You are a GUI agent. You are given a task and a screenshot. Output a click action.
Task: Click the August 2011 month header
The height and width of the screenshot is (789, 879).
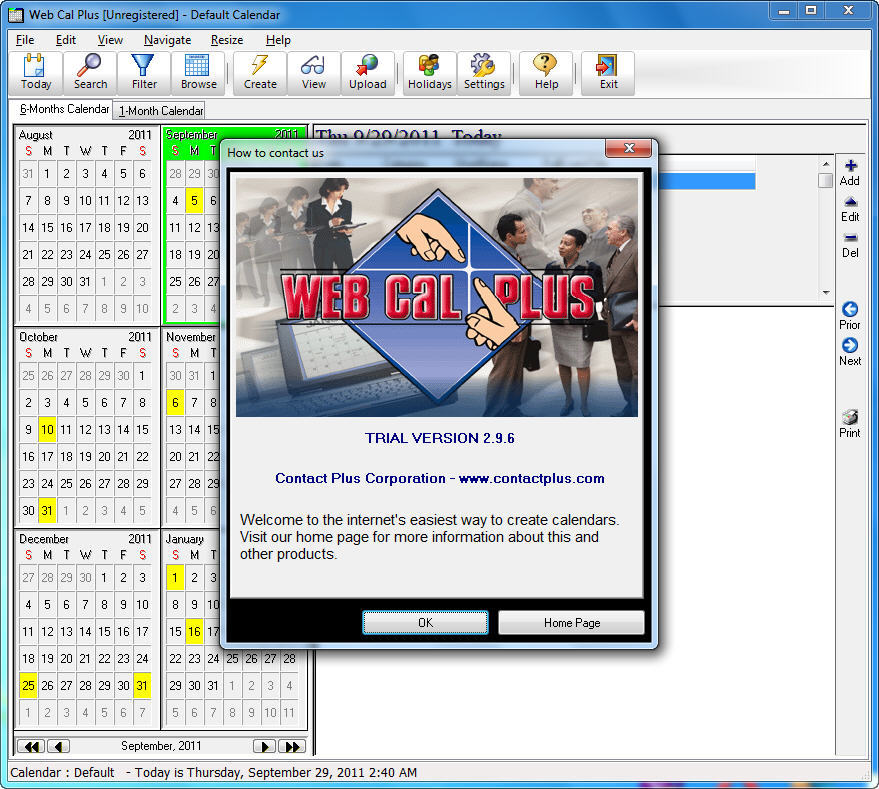[85, 135]
